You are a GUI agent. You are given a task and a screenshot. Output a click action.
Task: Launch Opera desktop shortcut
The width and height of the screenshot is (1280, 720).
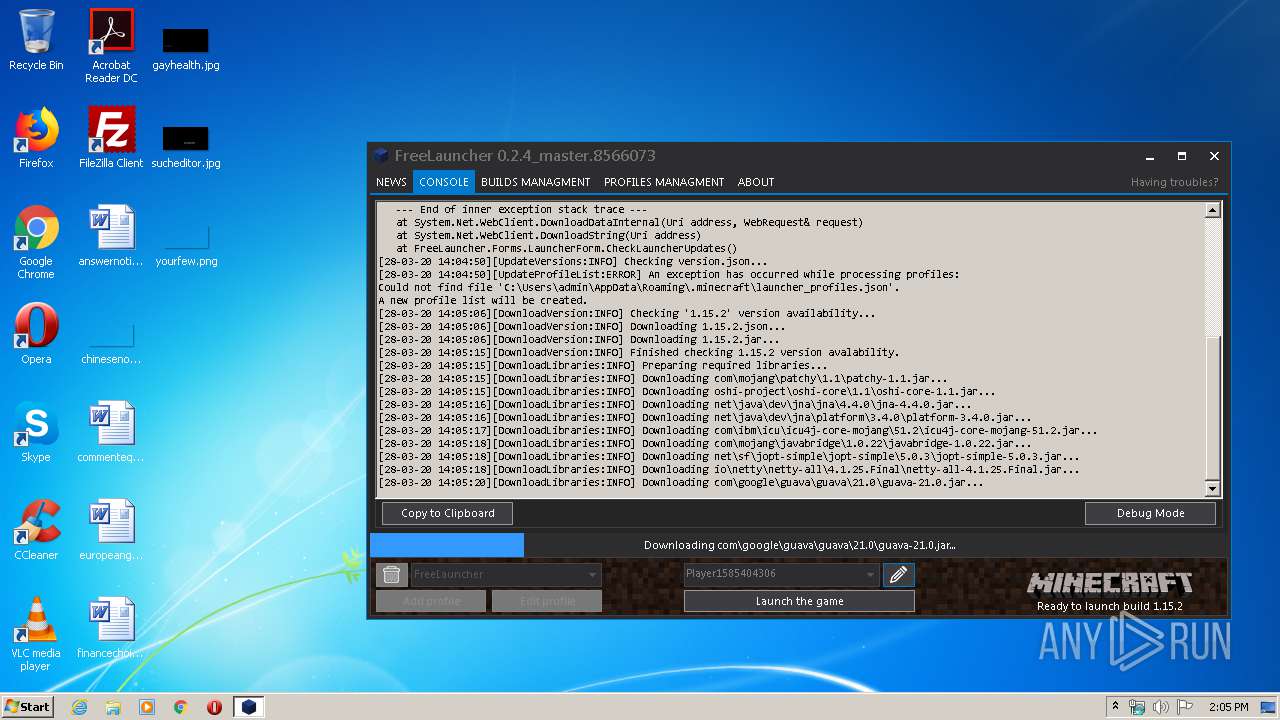pos(36,334)
